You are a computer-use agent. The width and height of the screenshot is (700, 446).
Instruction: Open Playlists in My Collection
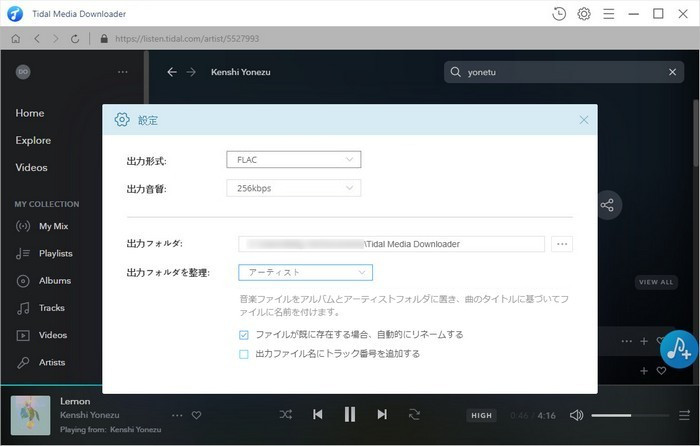44,253
